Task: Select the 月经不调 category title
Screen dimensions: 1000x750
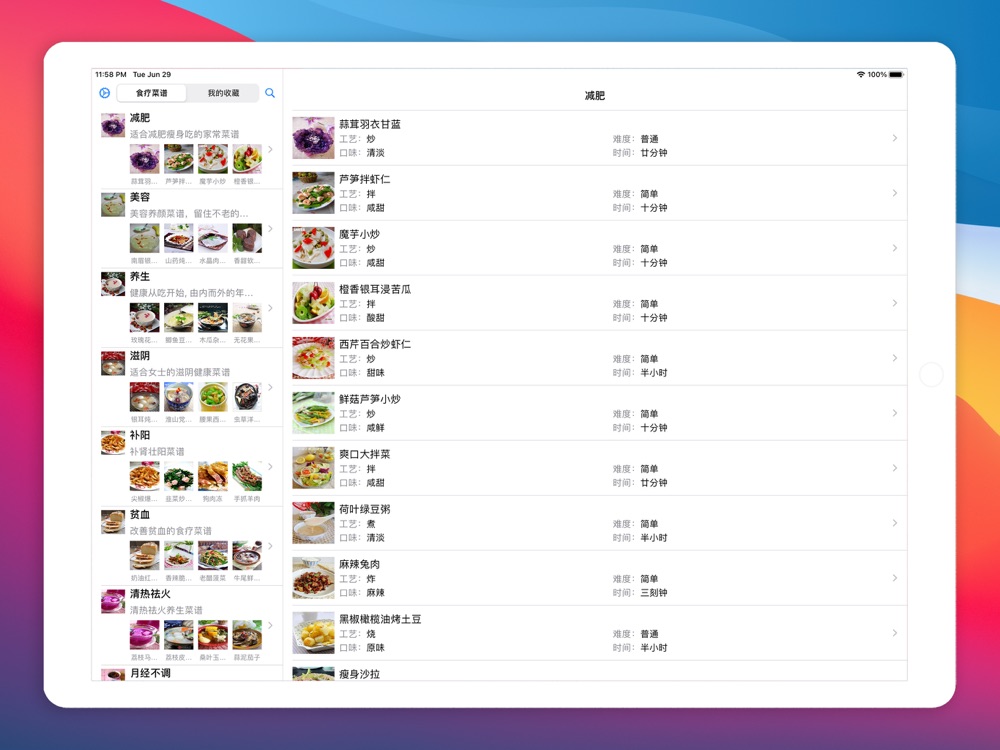Action: (150, 673)
